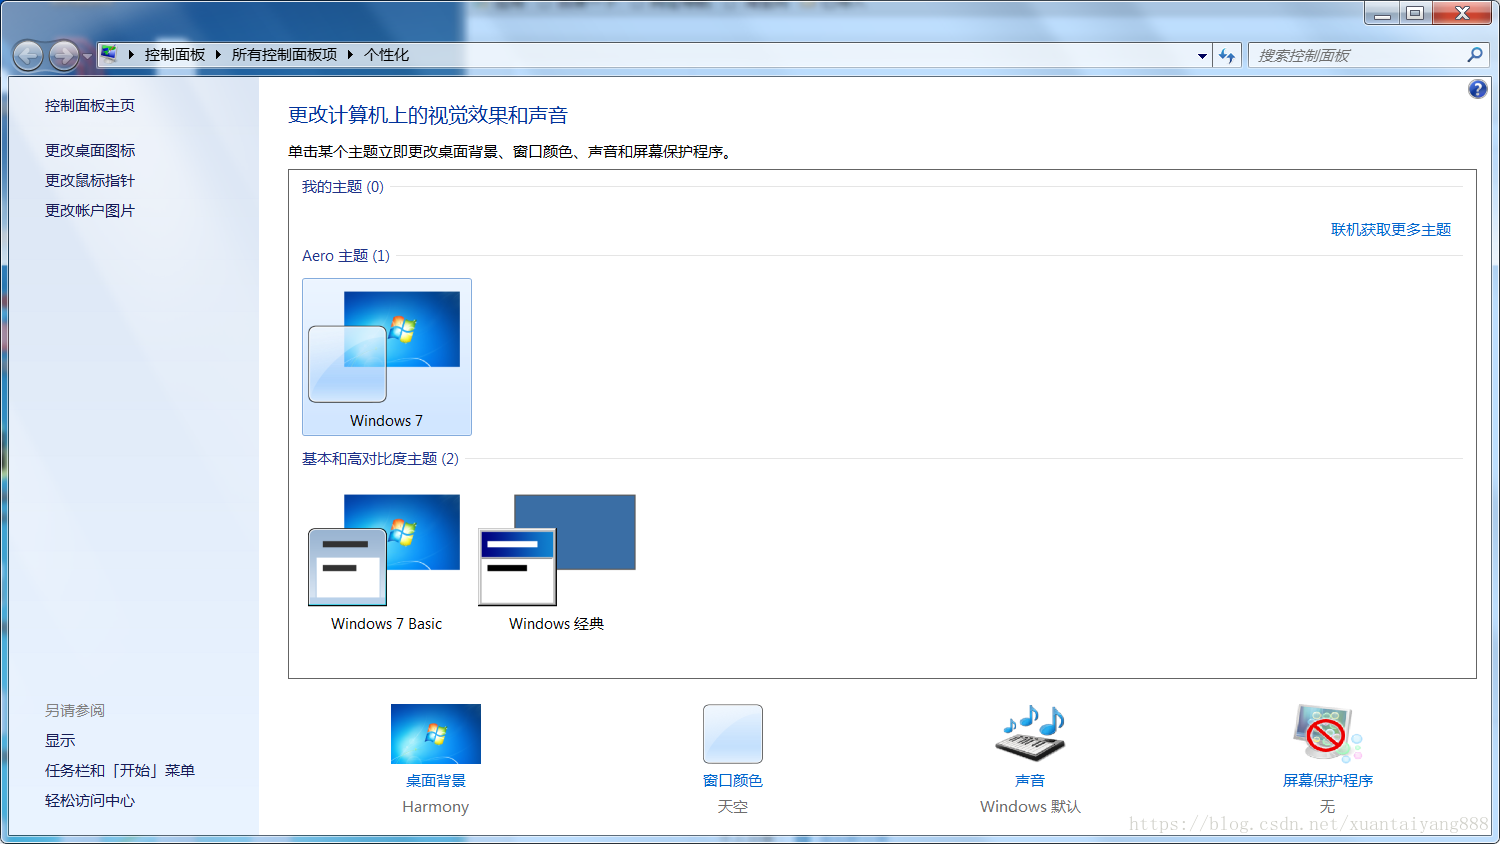This screenshot has width=1500, height=844.
Task: Click the Back navigation arrow button
Action: coord(28,55)
